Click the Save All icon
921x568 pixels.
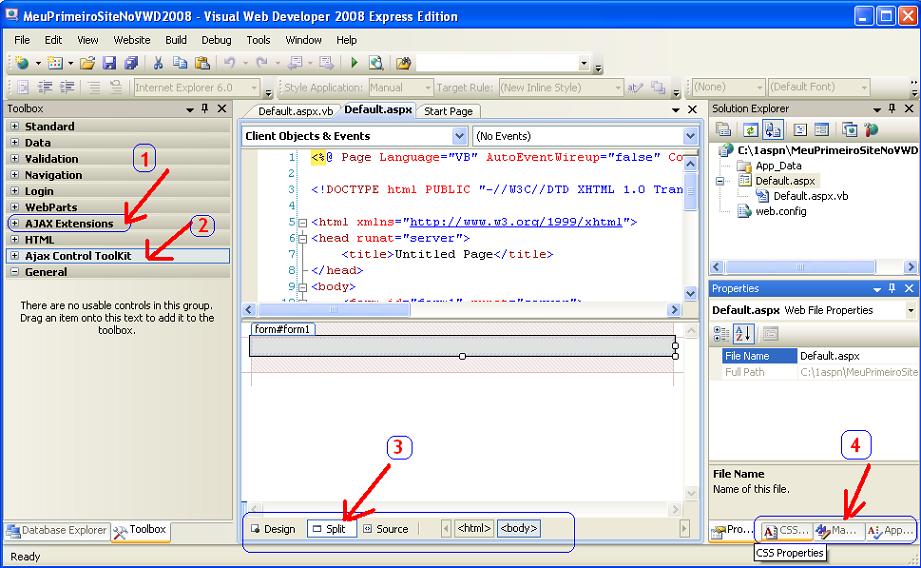(x=132, y=63)
